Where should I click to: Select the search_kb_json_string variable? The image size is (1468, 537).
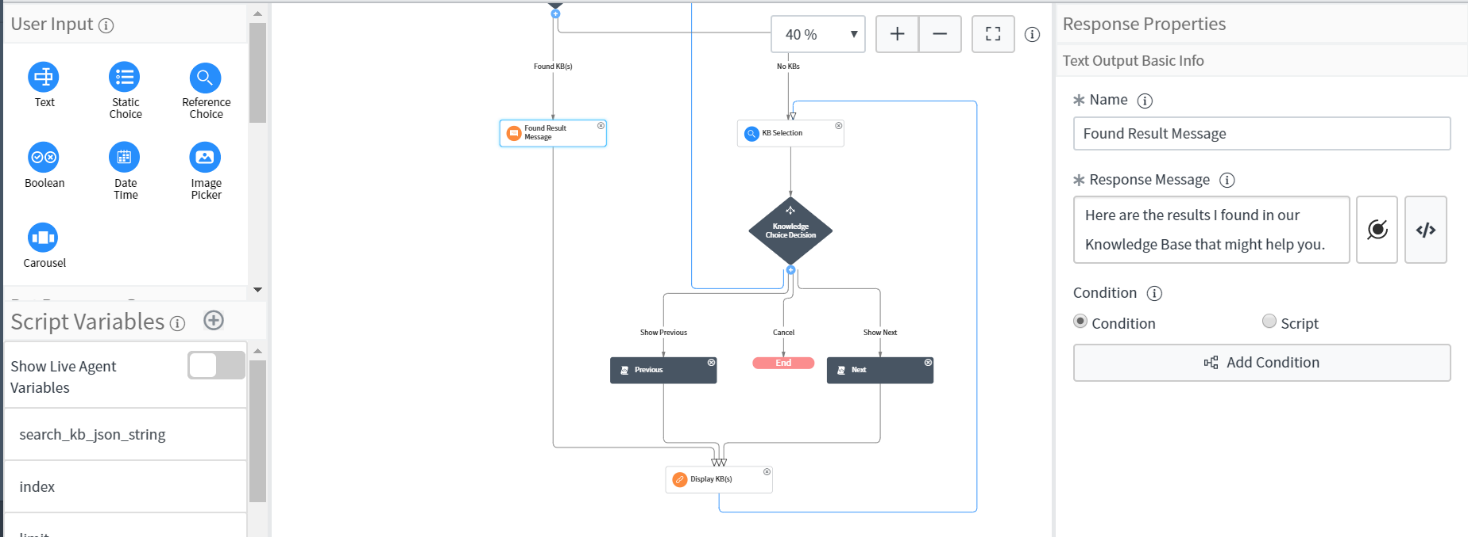[126, 434]
